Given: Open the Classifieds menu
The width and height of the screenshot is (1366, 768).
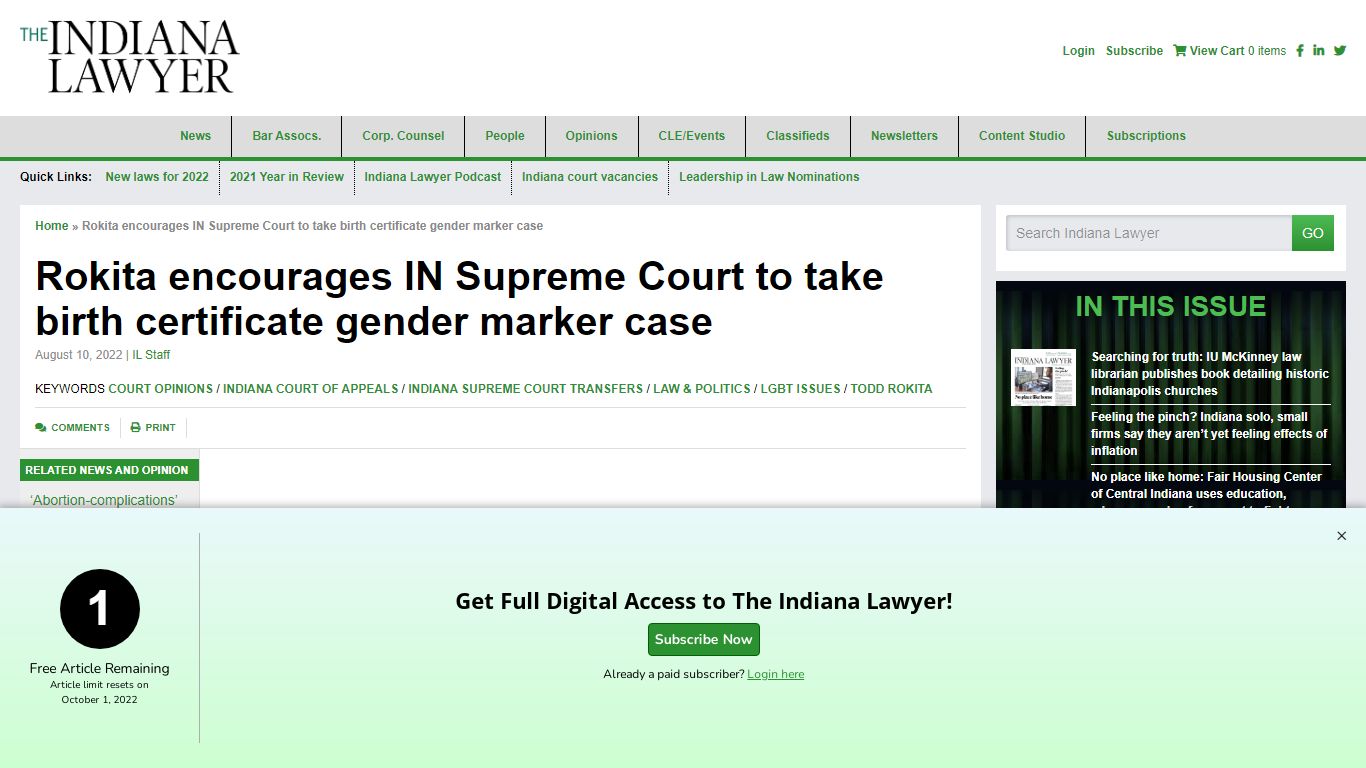Looking at the screenshot, I should pos(798,136).
